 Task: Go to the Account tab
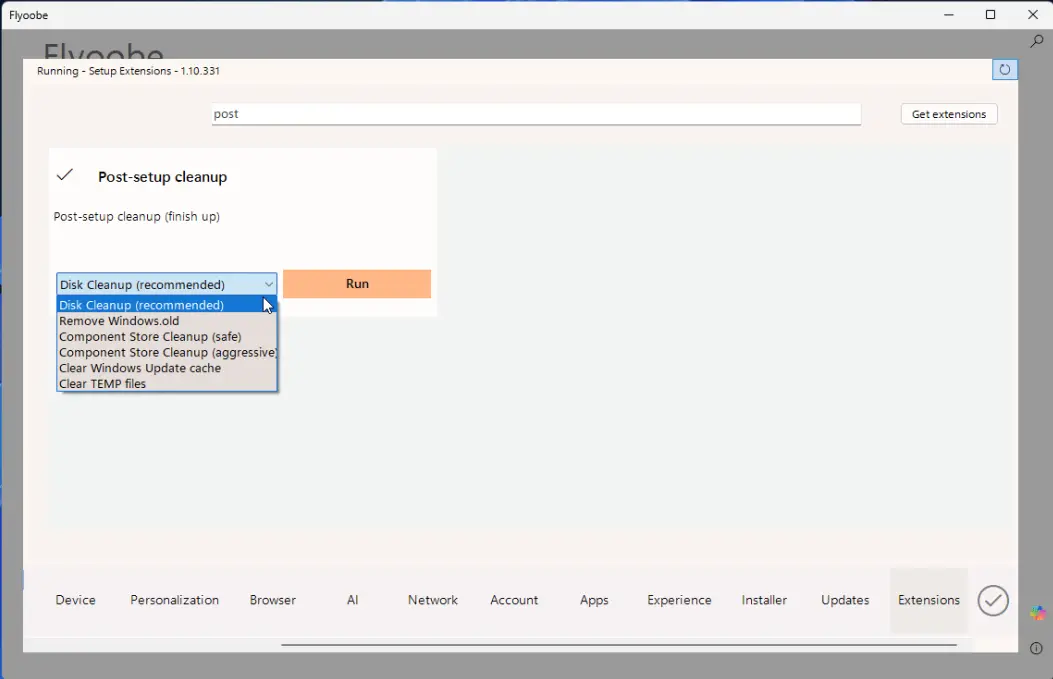click(514, 600)
